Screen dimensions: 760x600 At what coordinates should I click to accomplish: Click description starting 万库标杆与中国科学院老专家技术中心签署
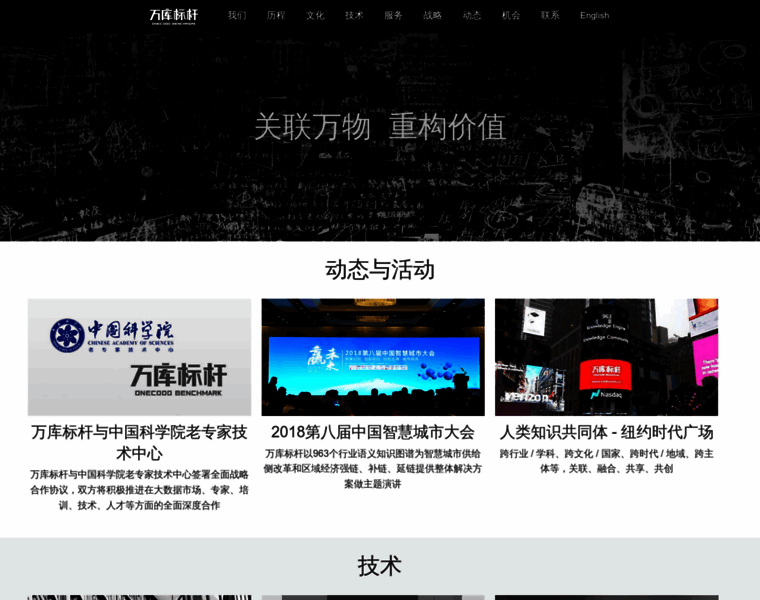point(140,490)
